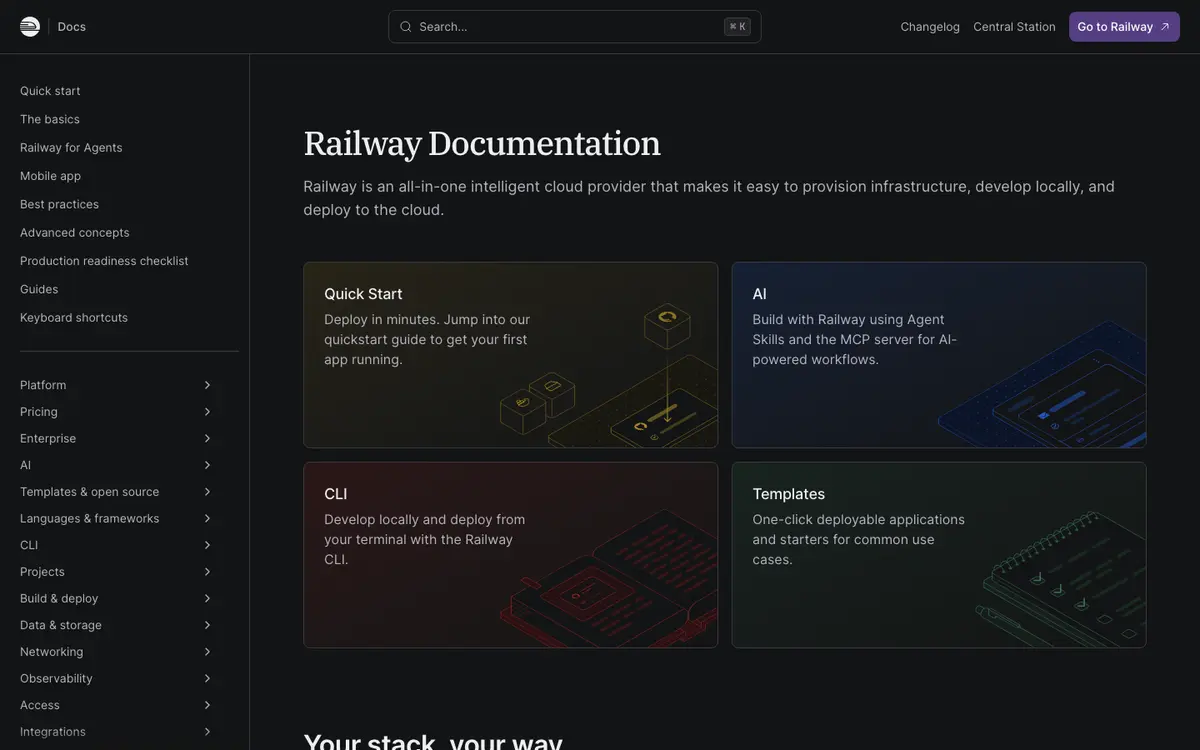This screenshot has width=1200, height=750.
Task: Select the Networking sidebar label
Action: (x=52, y=652)
